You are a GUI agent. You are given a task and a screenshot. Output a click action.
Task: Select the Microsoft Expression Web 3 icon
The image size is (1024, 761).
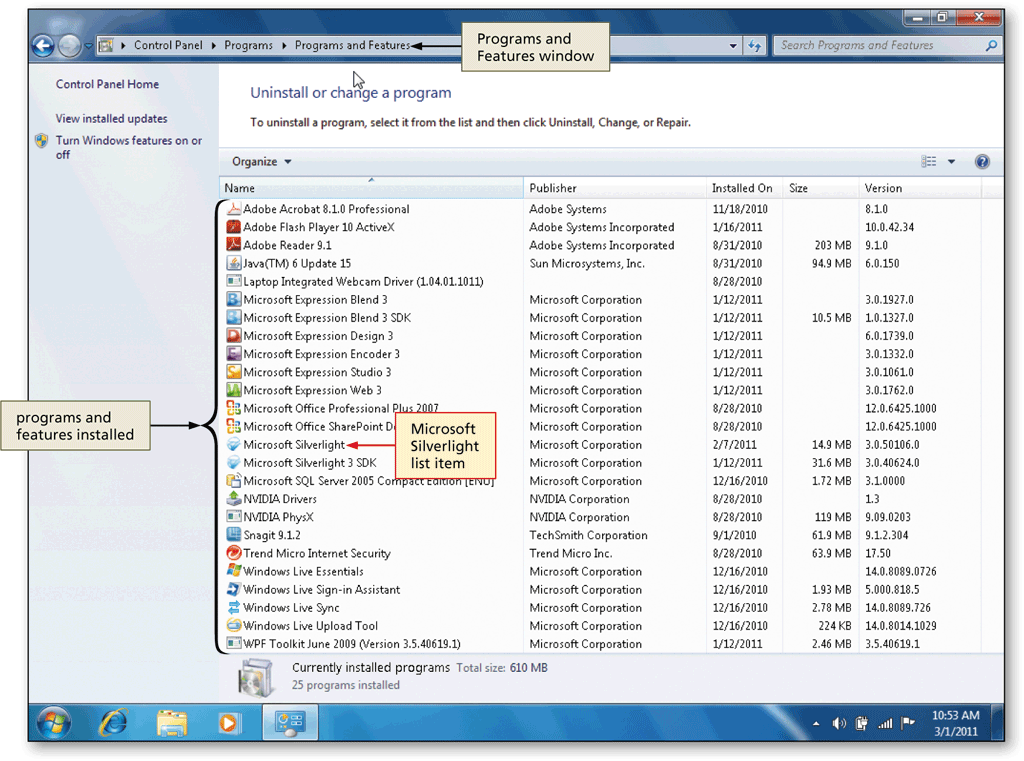(233, 390)
